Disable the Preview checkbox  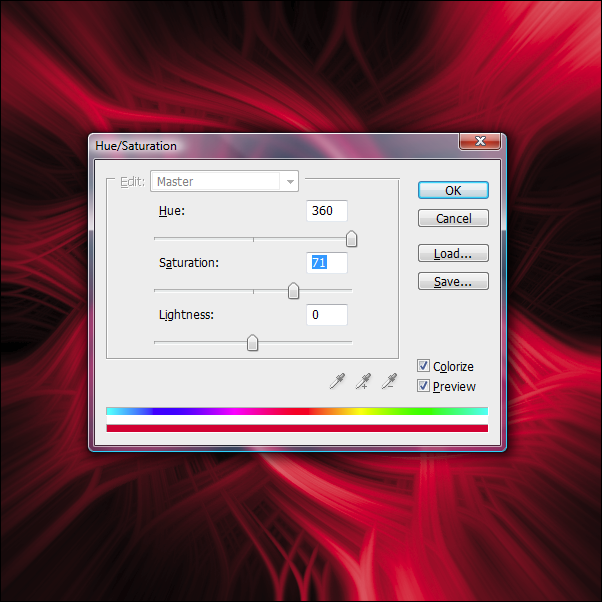[424, 386]
